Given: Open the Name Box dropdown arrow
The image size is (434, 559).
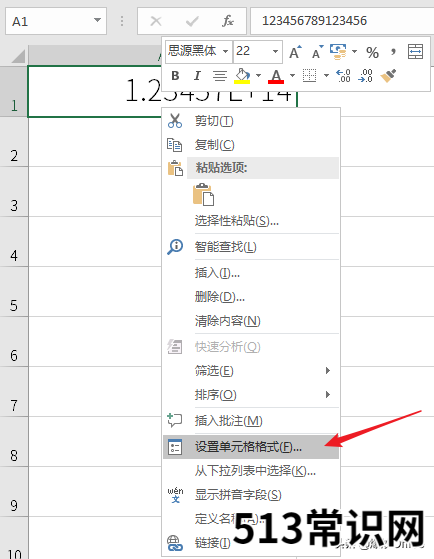Looking at the screenshot, I should (97, 20).
